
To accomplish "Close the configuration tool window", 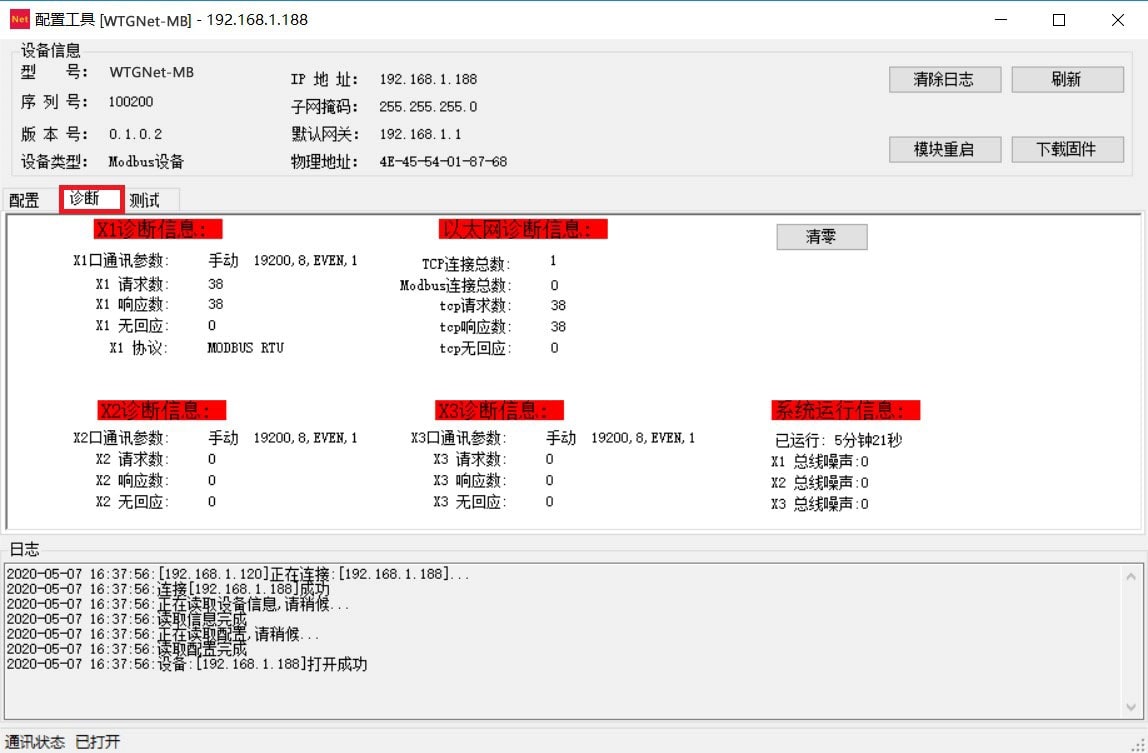I will click(1117, 20).
